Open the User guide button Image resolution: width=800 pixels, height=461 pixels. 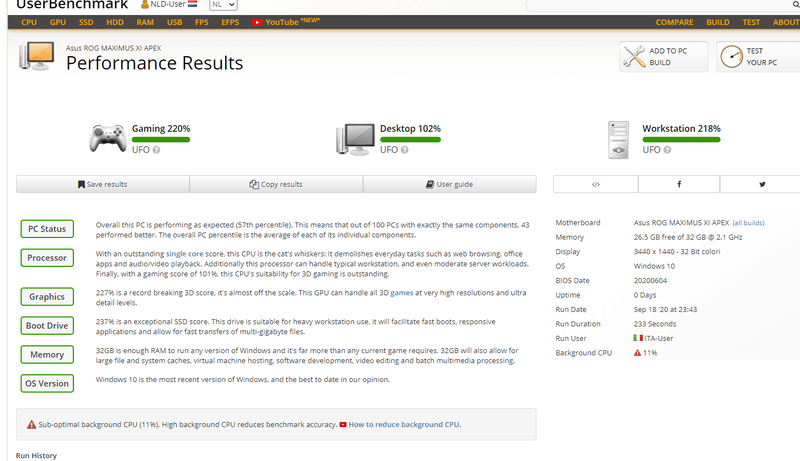pos(449,184)
